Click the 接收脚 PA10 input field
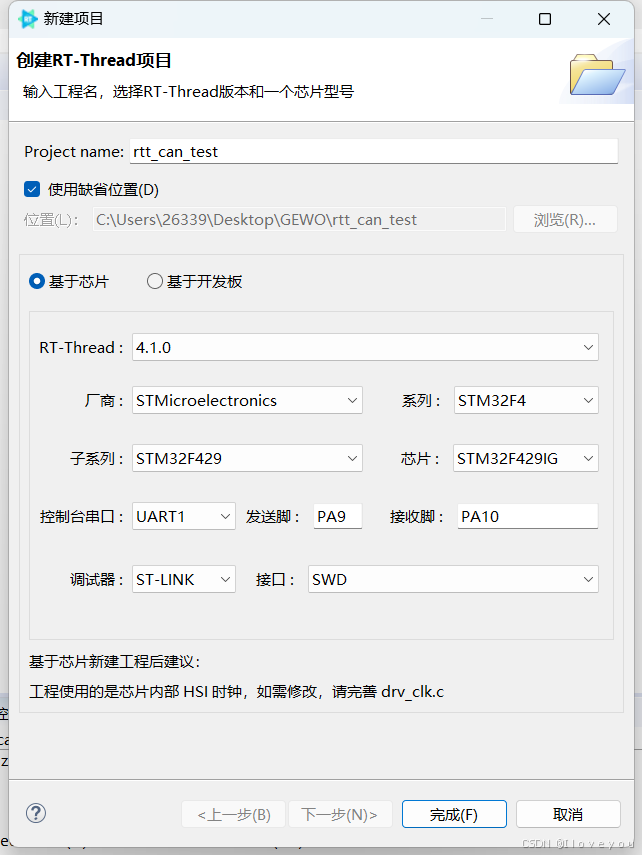The width and height of the screenshot is (642, 855). coord(527,516)
